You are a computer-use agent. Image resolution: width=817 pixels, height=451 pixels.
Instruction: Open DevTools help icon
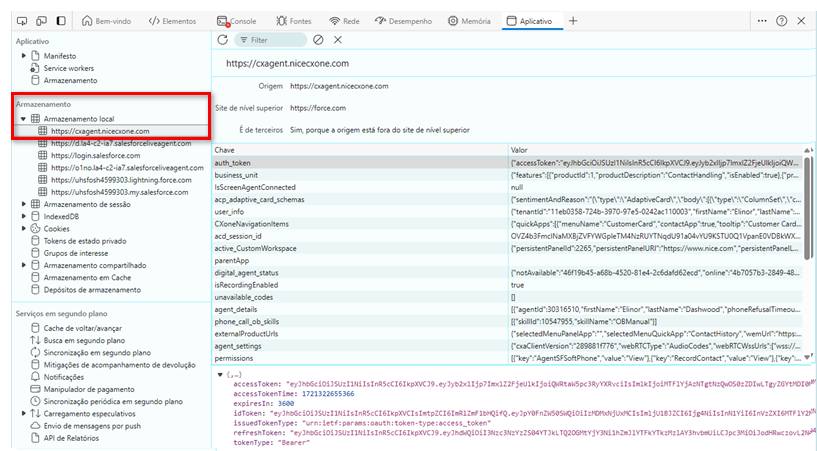coord(782,21)
